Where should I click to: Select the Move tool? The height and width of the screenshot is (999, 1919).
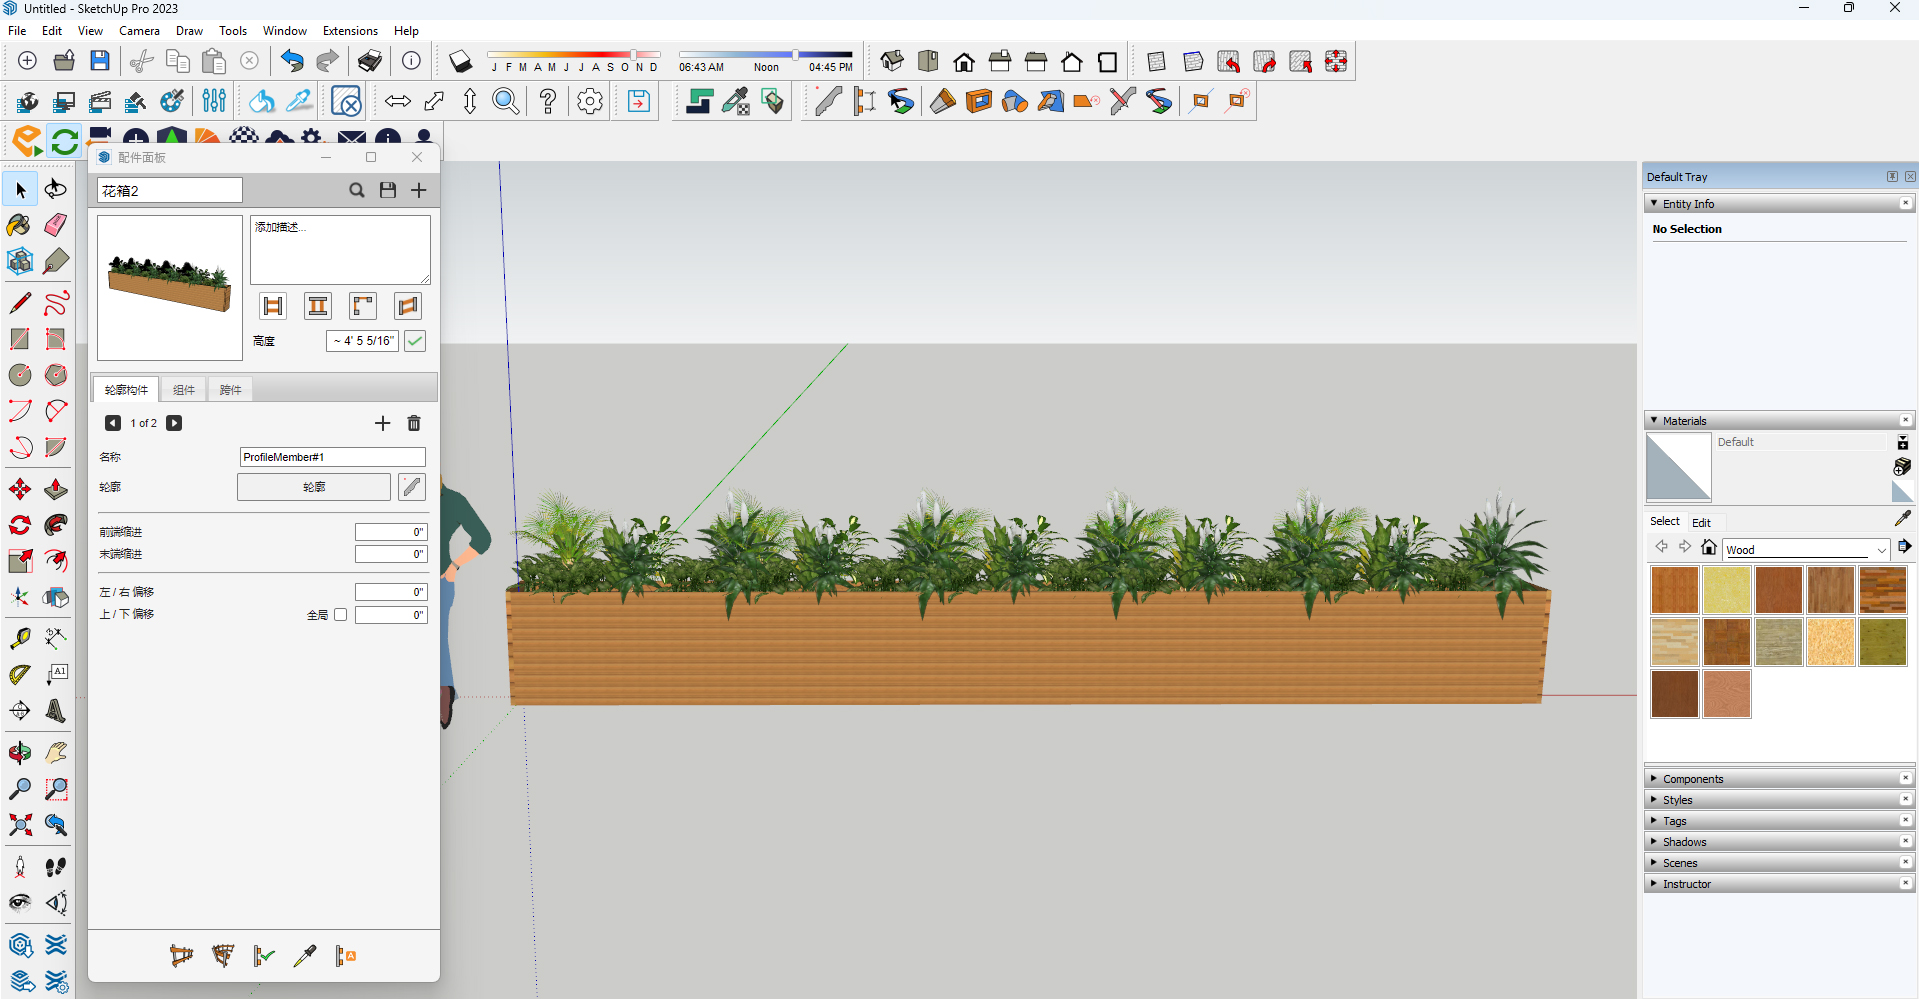pyautogui.click(x=20, y=489)
